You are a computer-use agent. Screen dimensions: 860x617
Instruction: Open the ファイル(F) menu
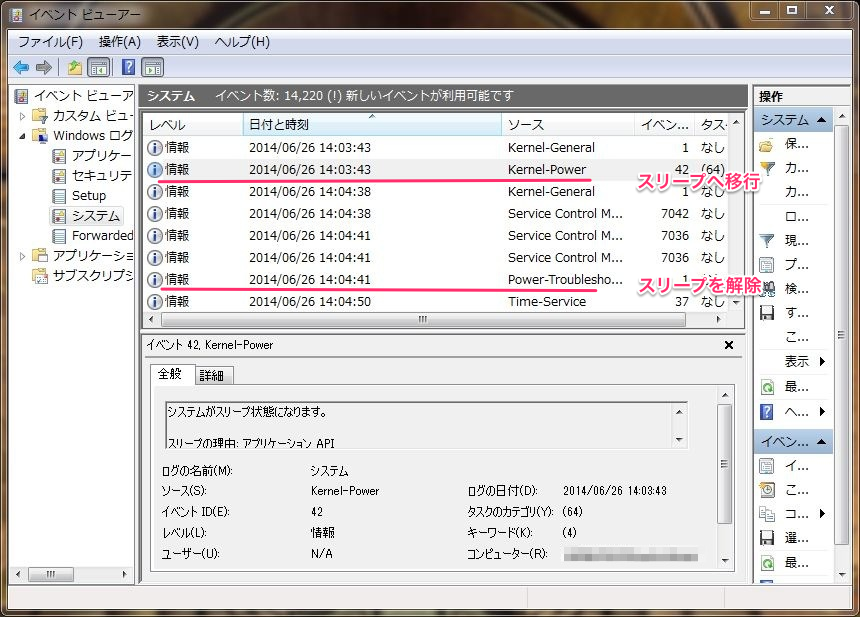coord(50,42)
